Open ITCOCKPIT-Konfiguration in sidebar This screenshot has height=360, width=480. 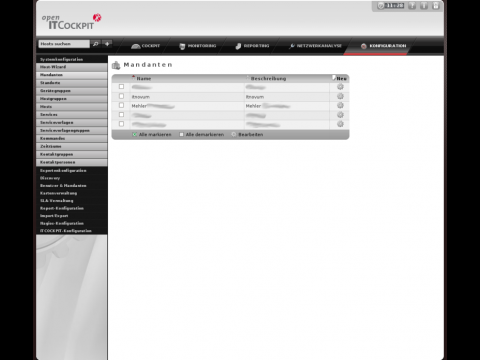[66, 231]
